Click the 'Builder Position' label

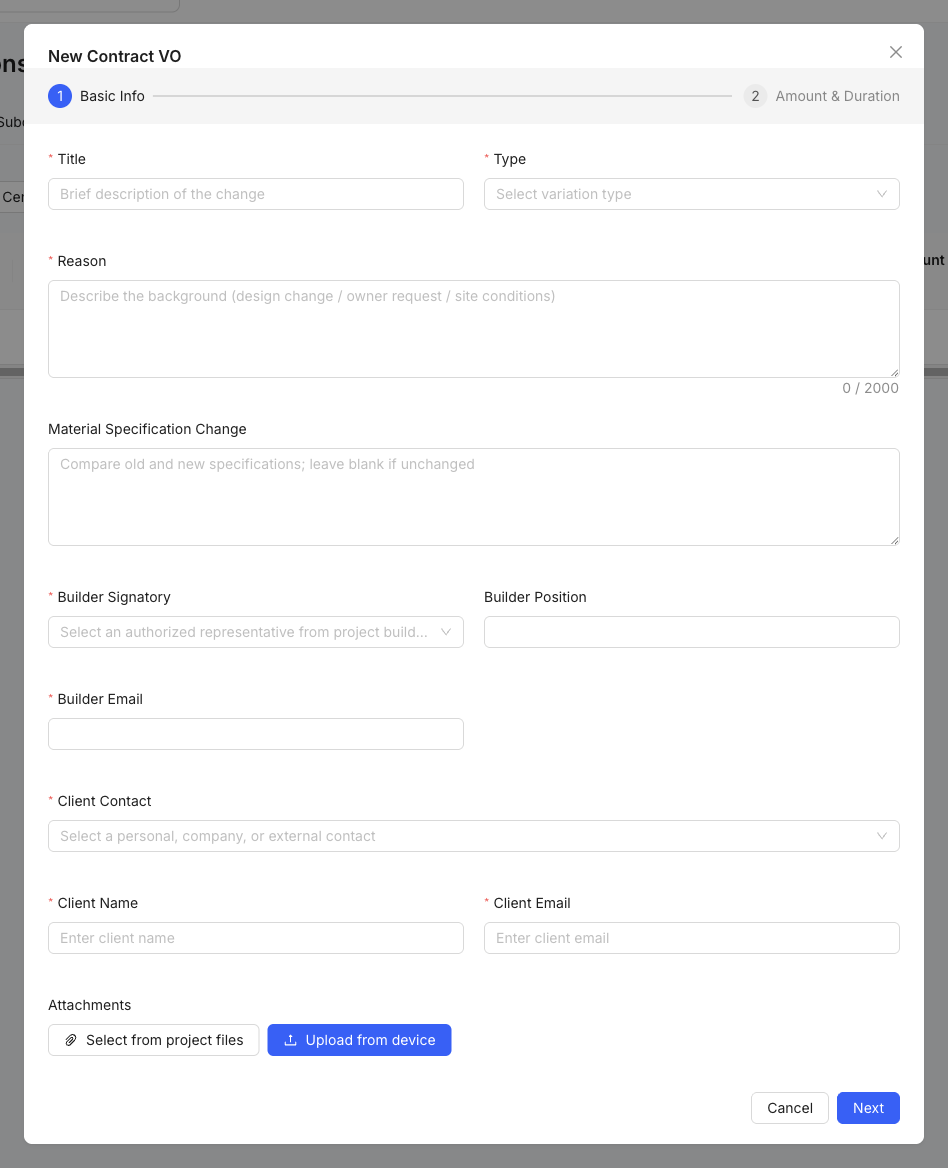(x=535, y=597)
